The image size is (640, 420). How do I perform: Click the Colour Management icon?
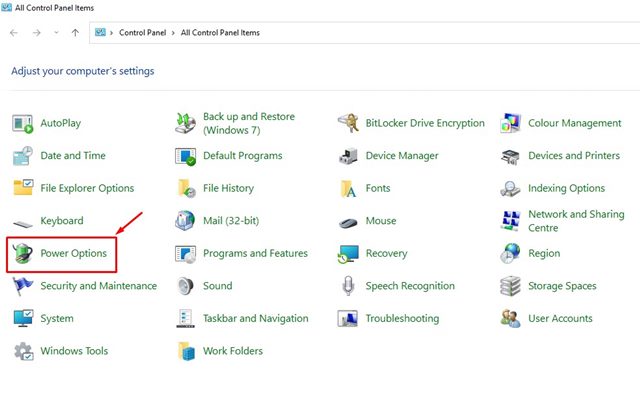click(511, 123)
